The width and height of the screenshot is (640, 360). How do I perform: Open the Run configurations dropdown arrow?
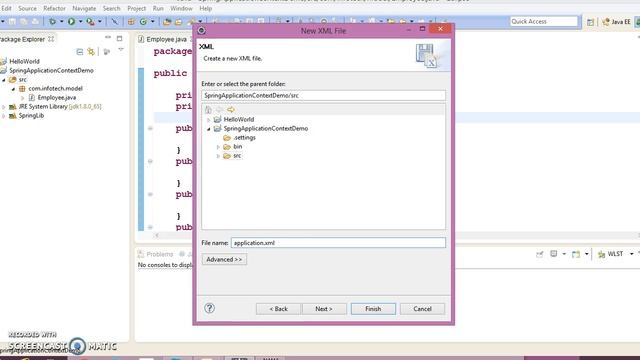80,21
